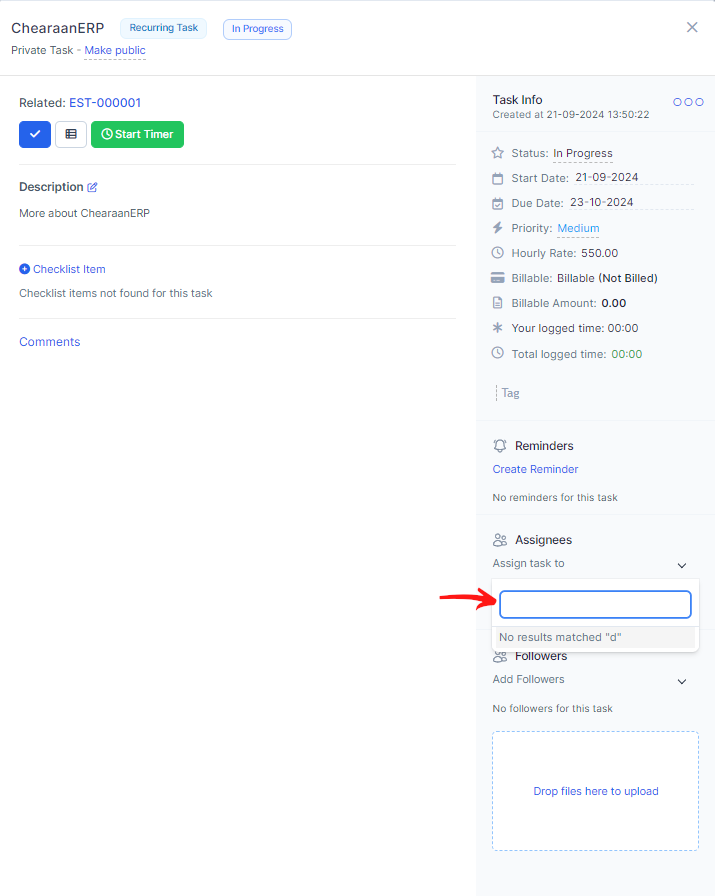Viewport: 715px width, 896px height.
Task: Change the In Progress status value
Action: coord(583,153)
